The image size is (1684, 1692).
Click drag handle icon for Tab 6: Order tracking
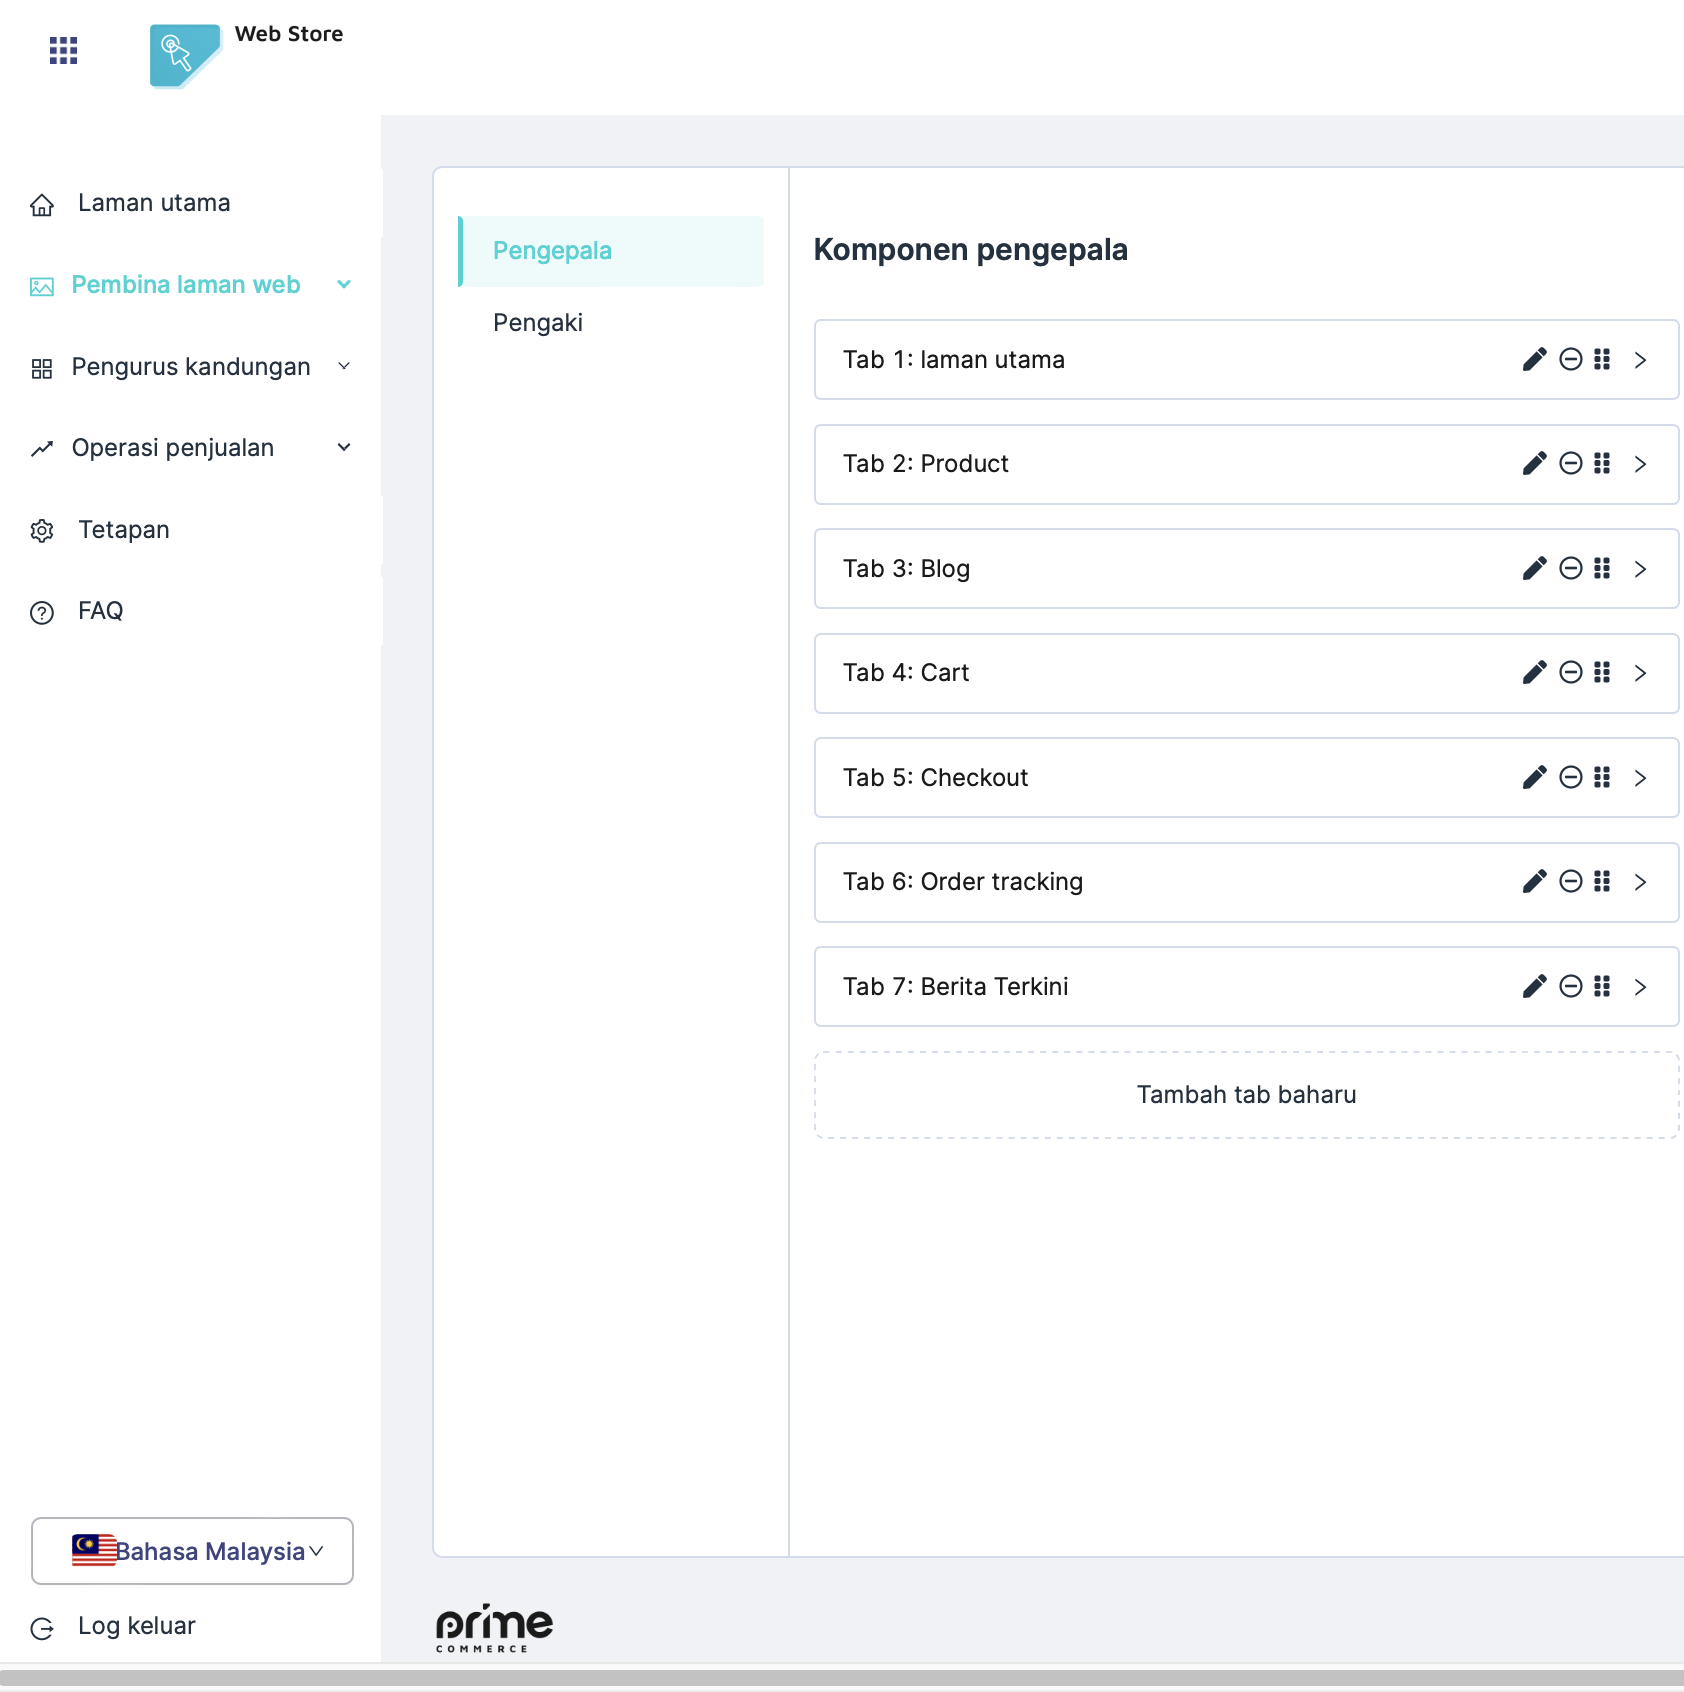click(x=1602, y=882)
